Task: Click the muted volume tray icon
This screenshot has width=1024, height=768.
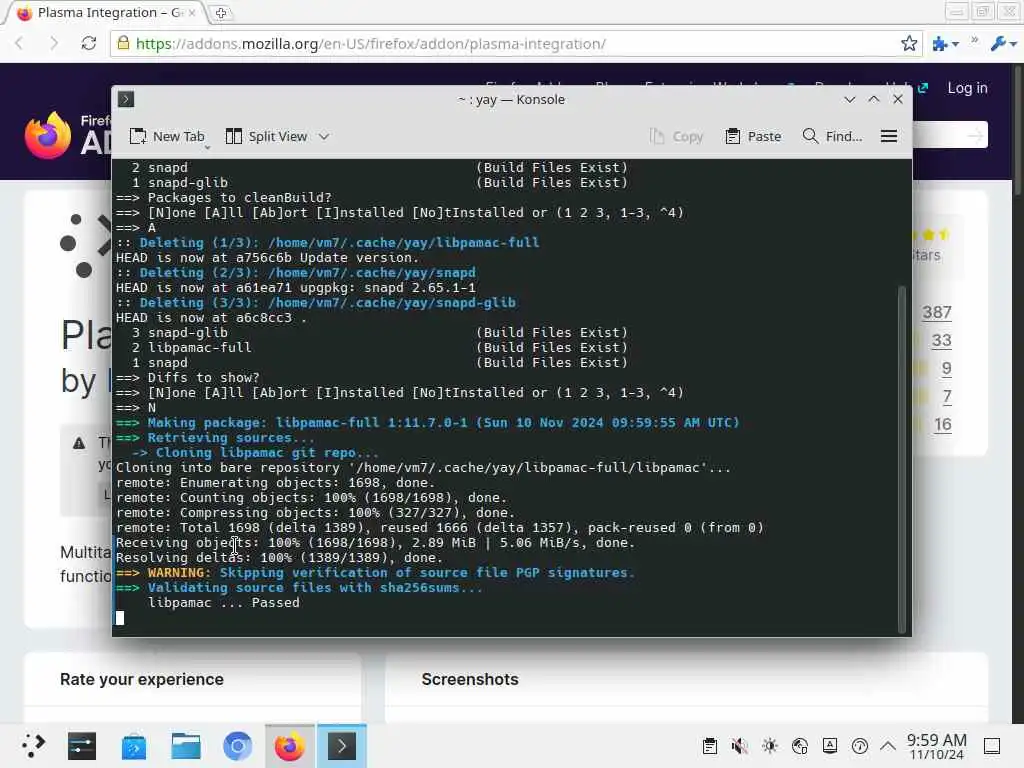Action: click(x=739, y=746)
